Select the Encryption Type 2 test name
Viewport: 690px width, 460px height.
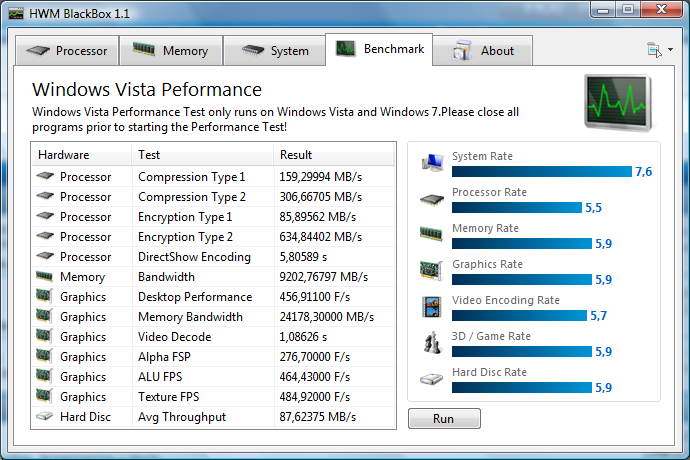(185, 237)
